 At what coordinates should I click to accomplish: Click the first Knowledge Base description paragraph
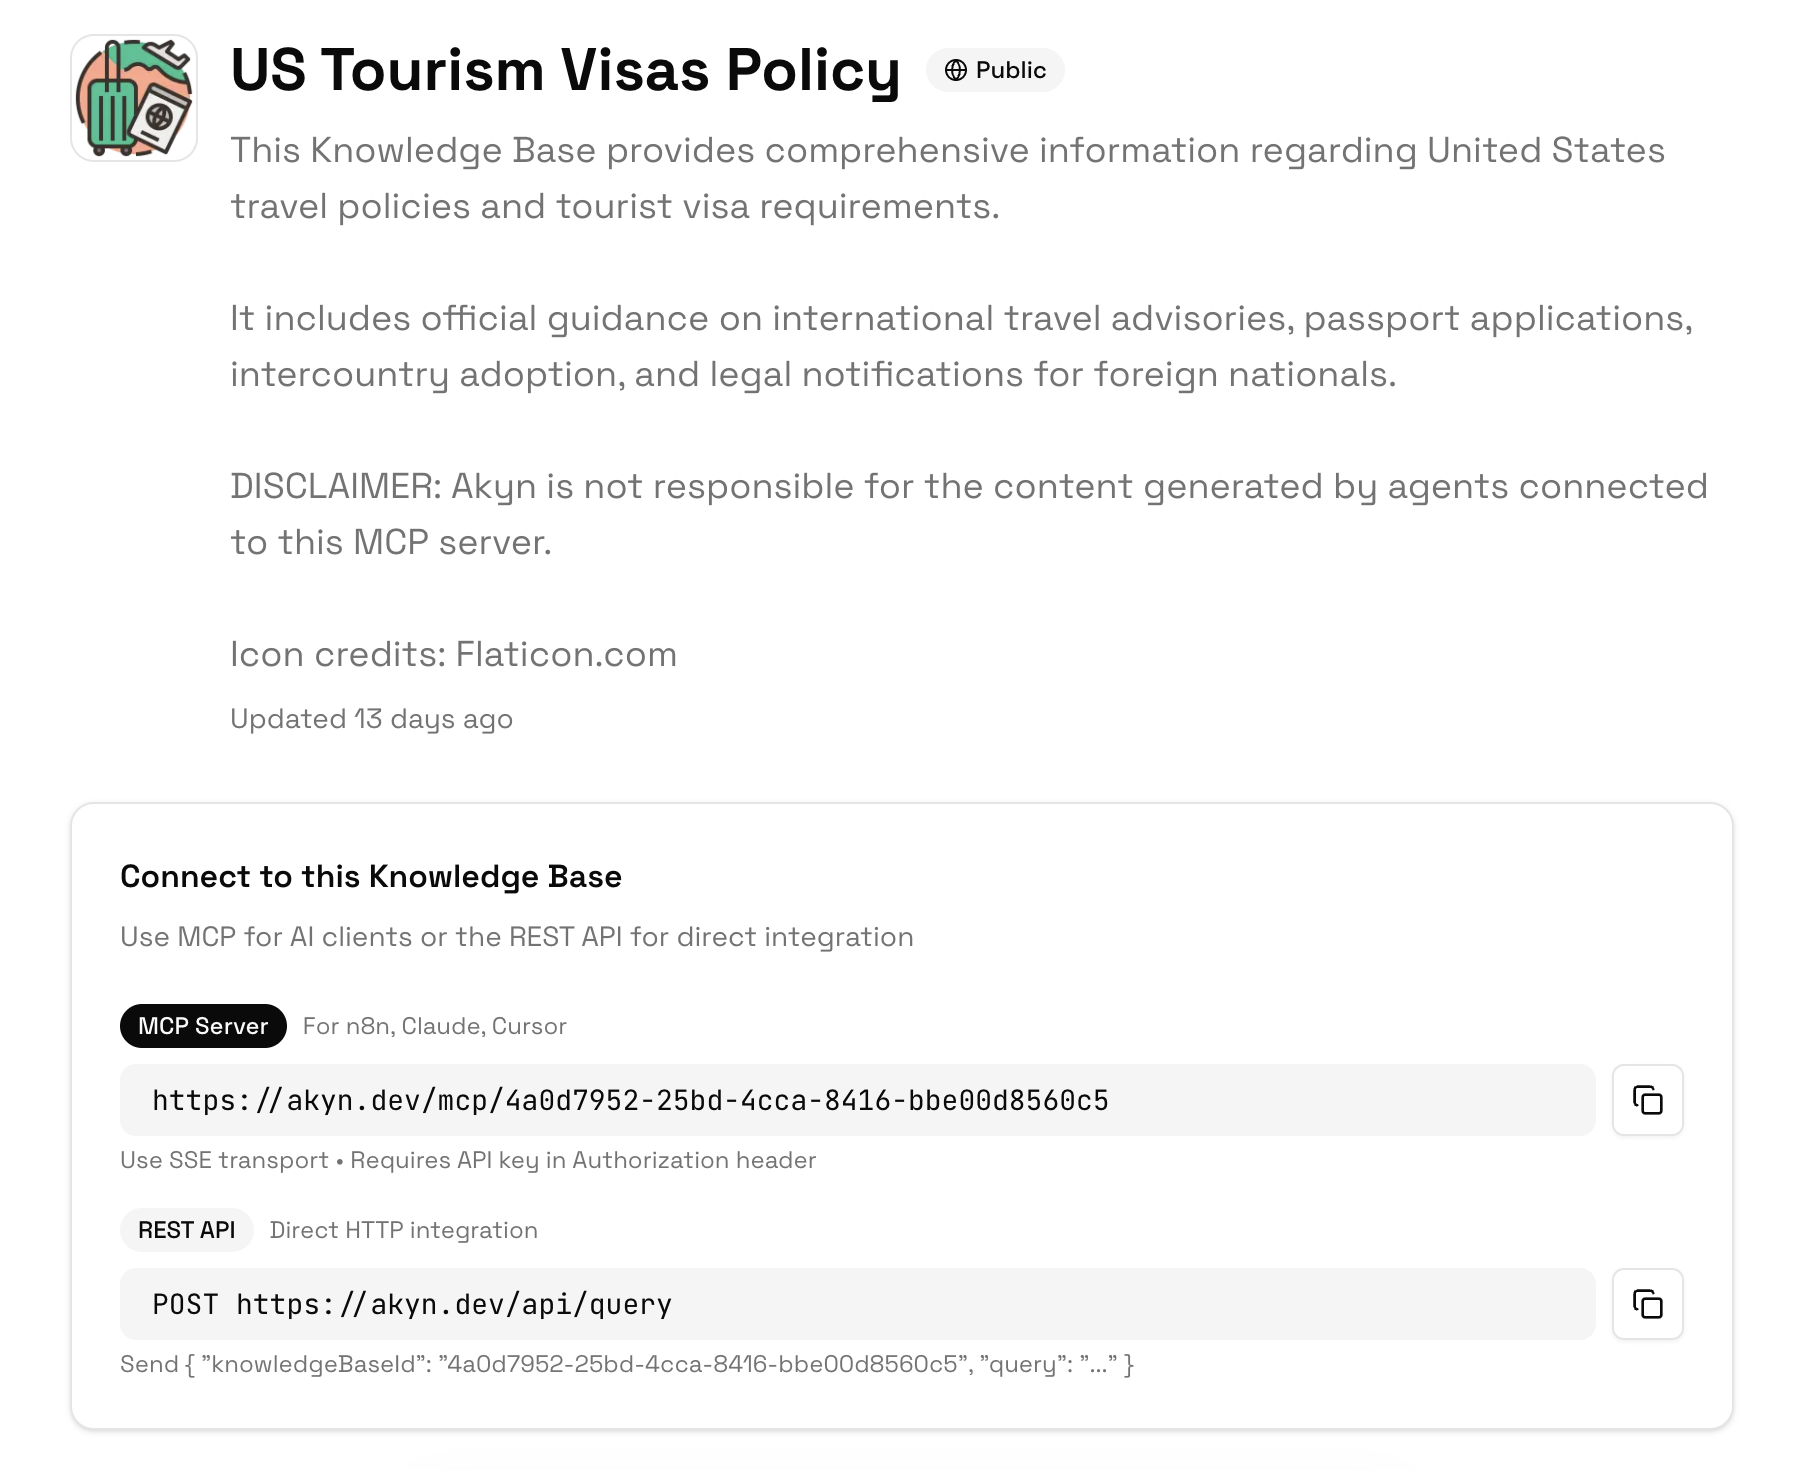[x=947, y=178]
